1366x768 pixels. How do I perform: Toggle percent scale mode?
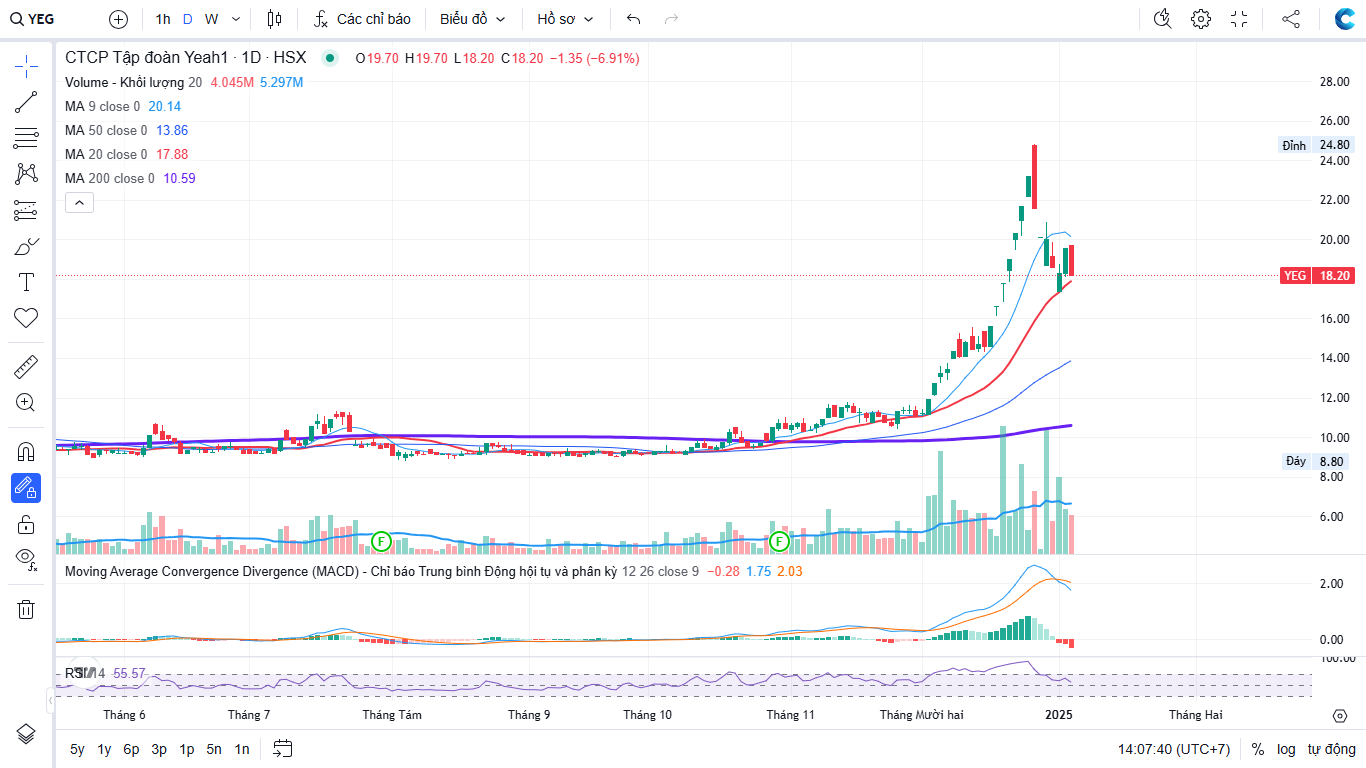(x=1258, y=749)
